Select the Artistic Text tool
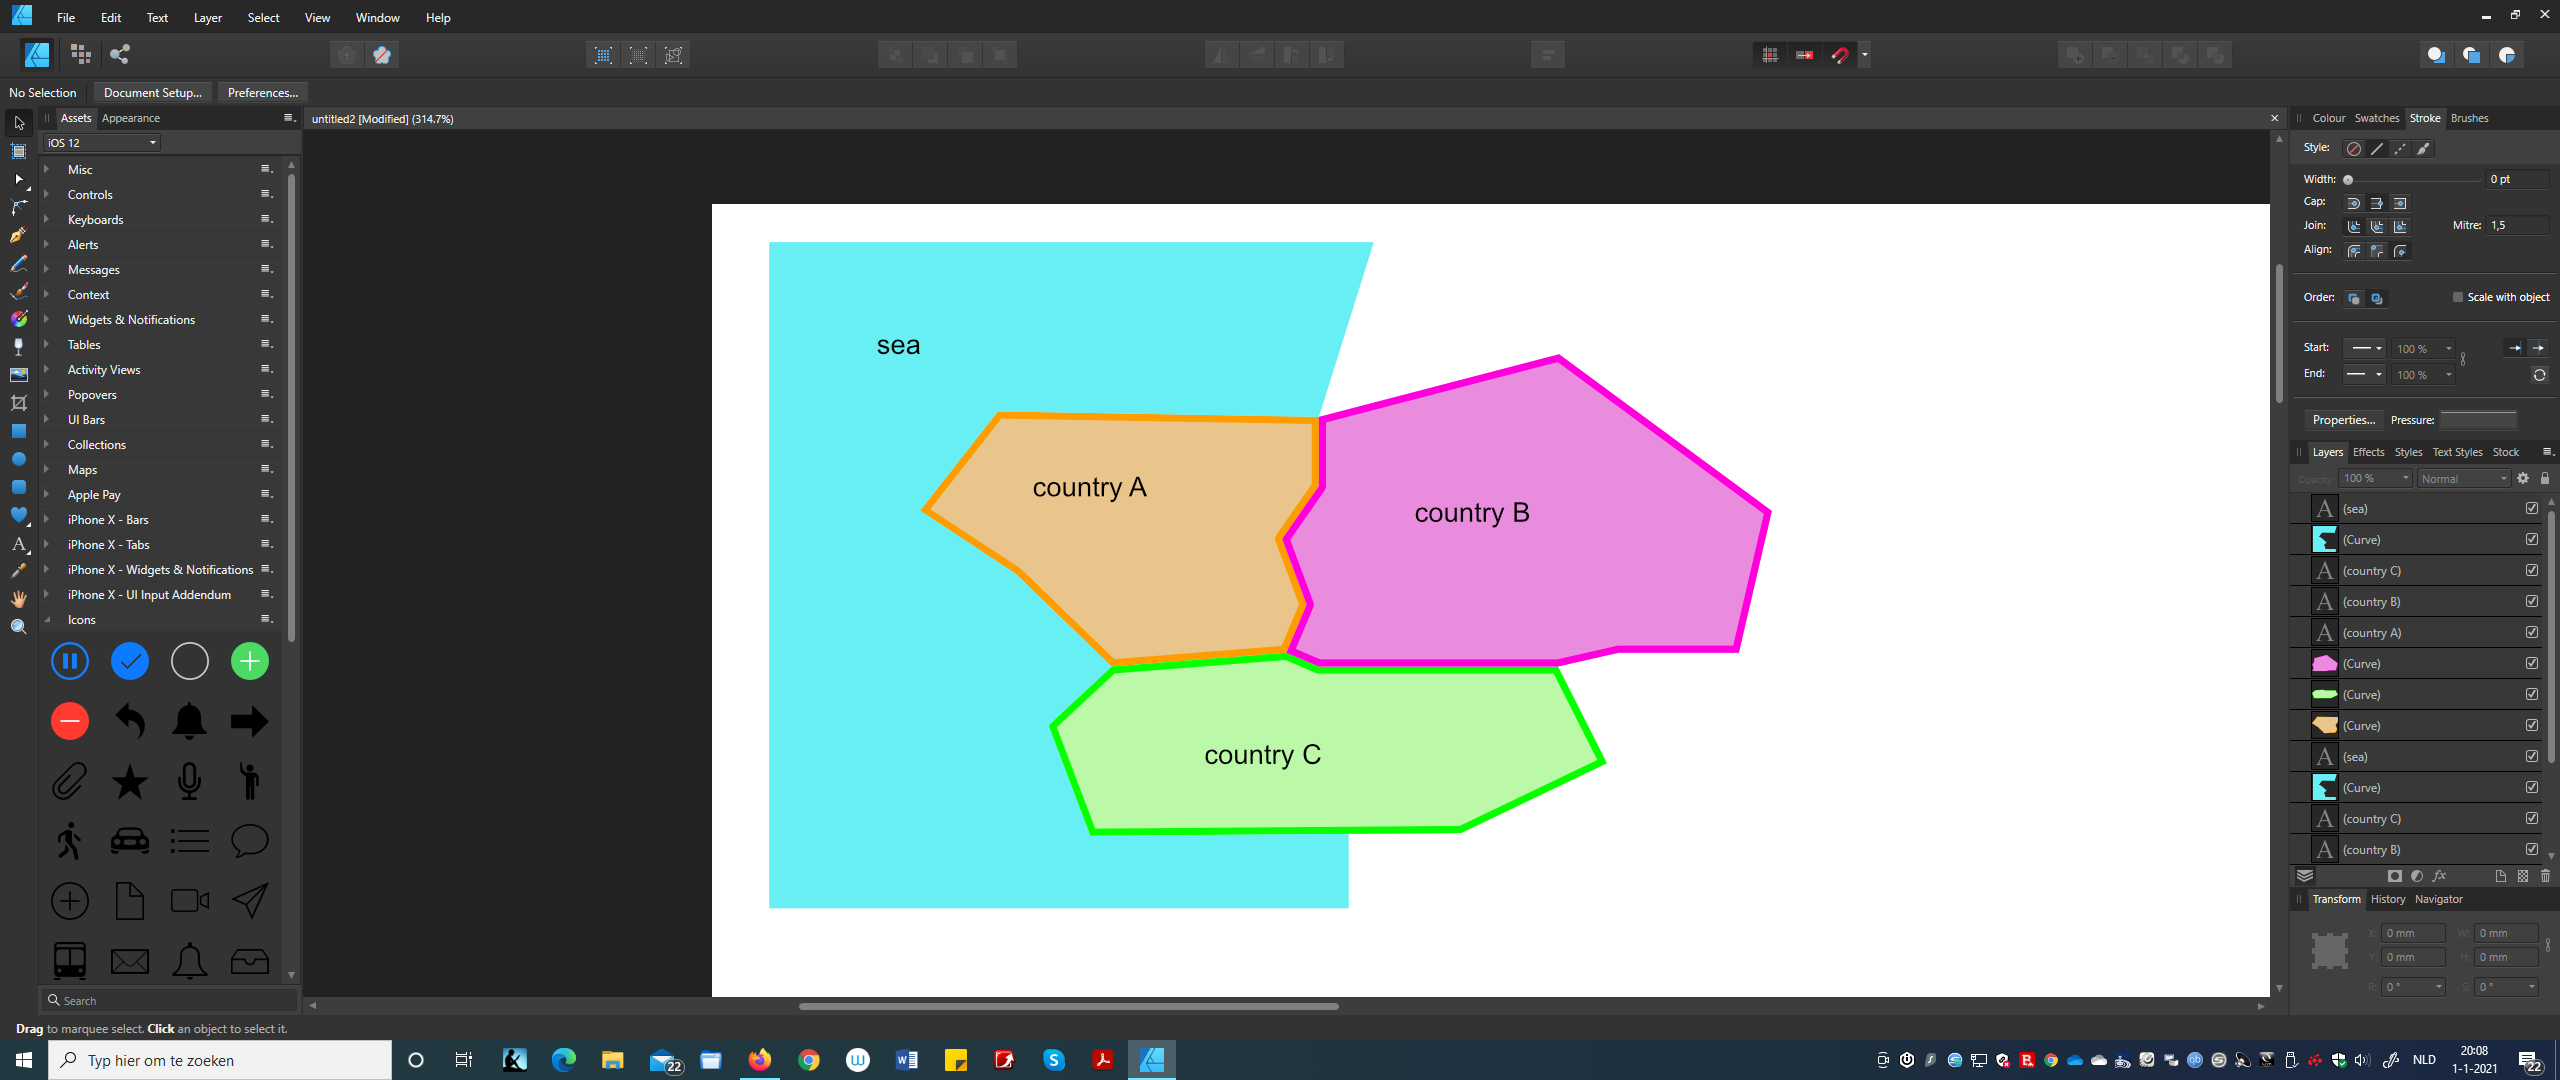Image resolution: width=2560 pixels, height=1080 pixels. 18,544
